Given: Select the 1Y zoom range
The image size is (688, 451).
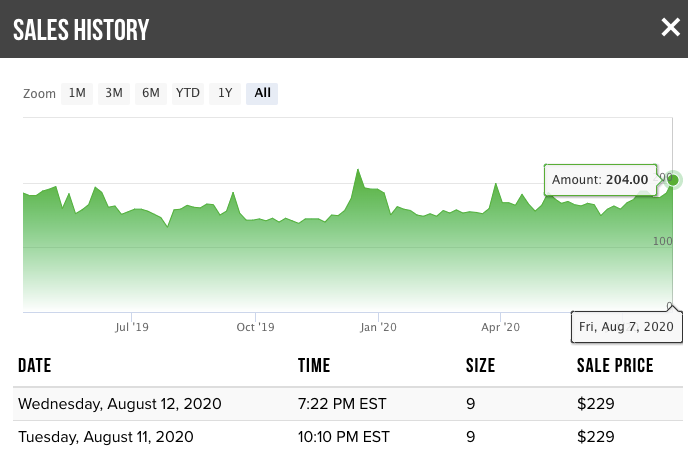Looking at the screenshot, I should [x=226, y=93].
